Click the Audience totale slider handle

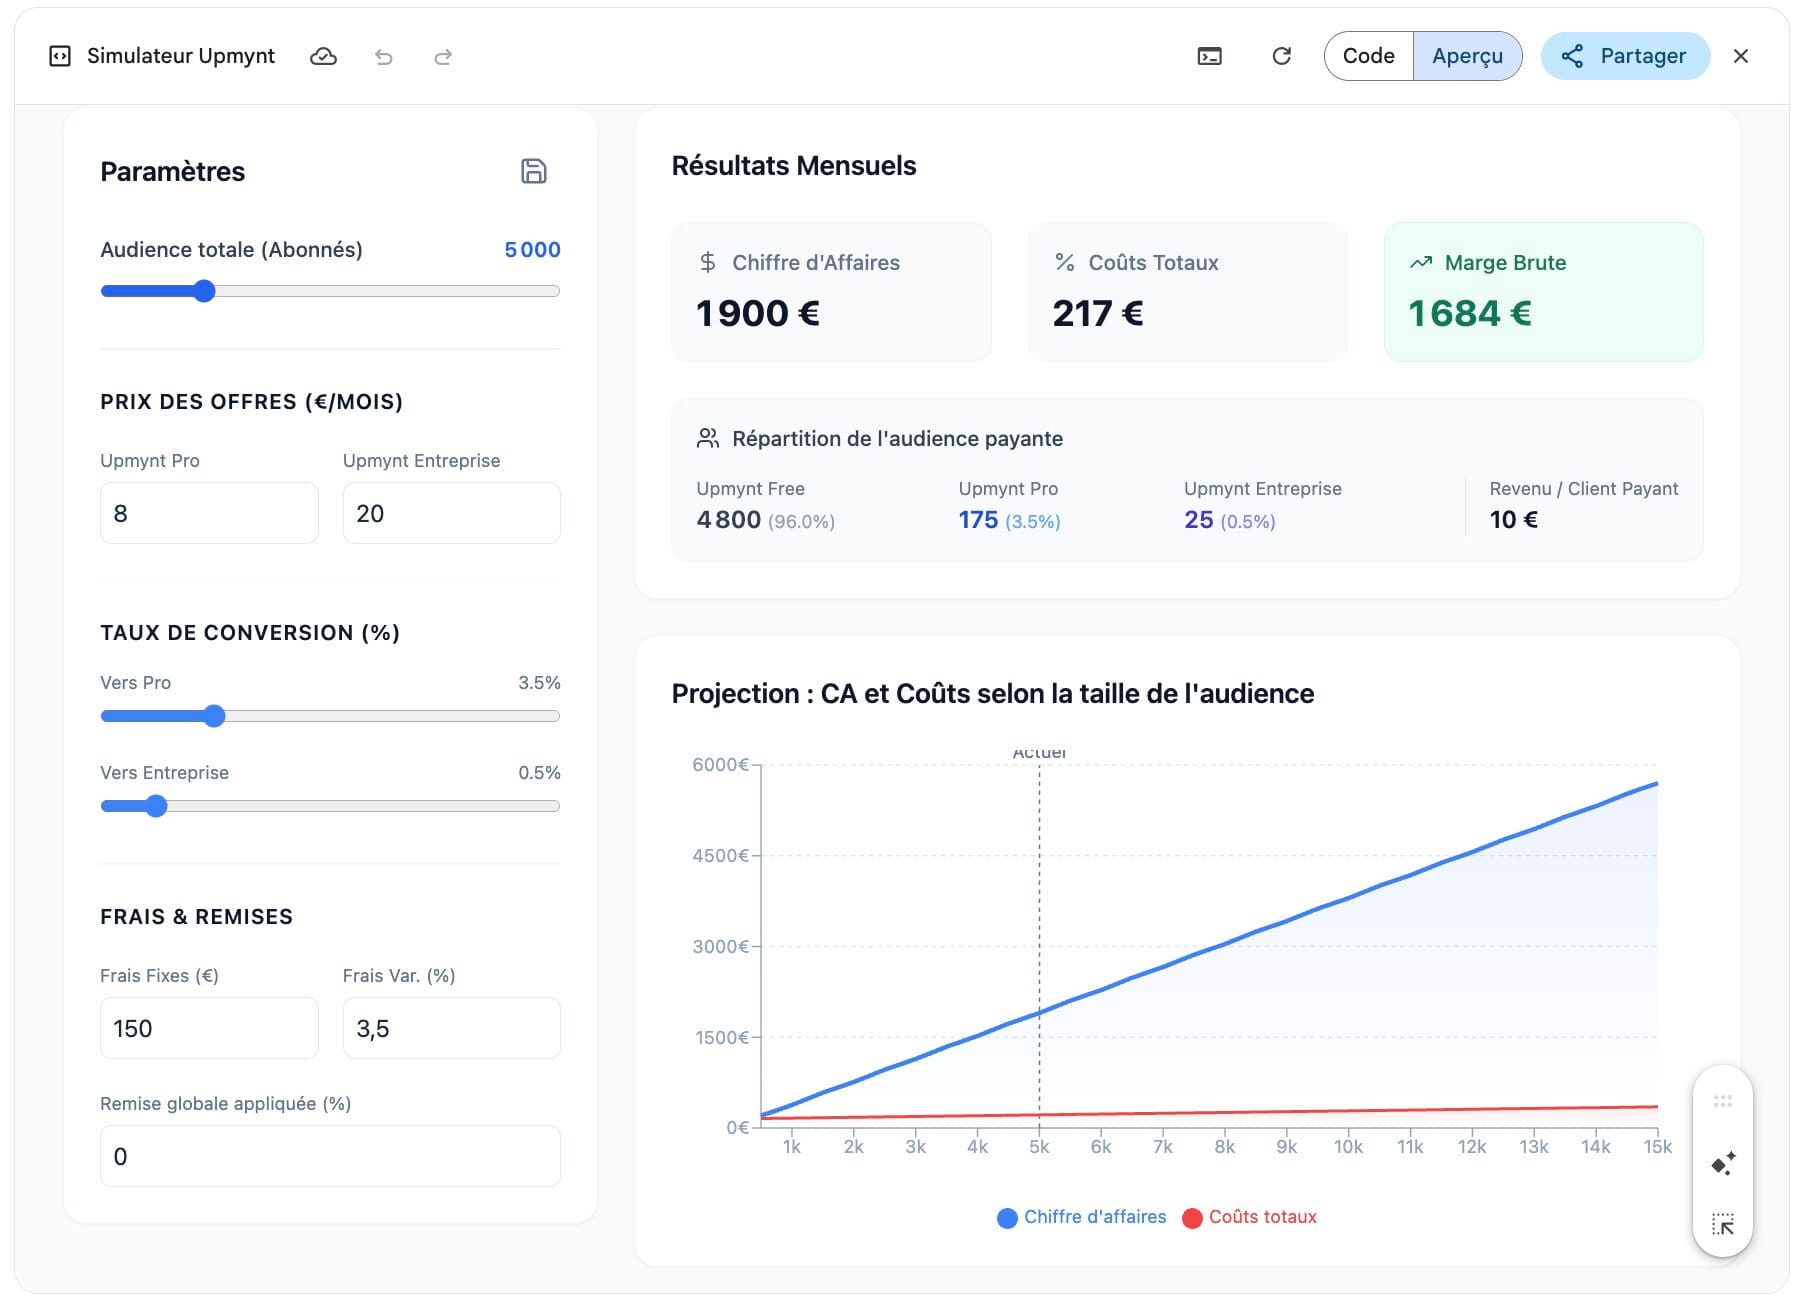[204, 291]
